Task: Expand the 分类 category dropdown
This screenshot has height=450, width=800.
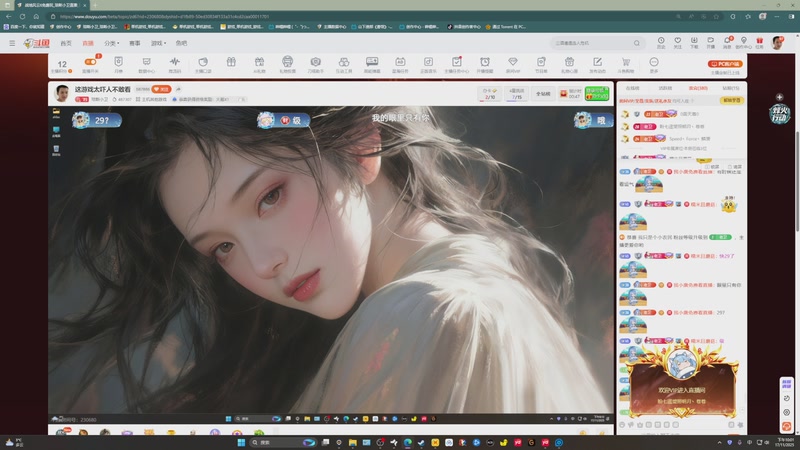Action: (x=111, y=43)
